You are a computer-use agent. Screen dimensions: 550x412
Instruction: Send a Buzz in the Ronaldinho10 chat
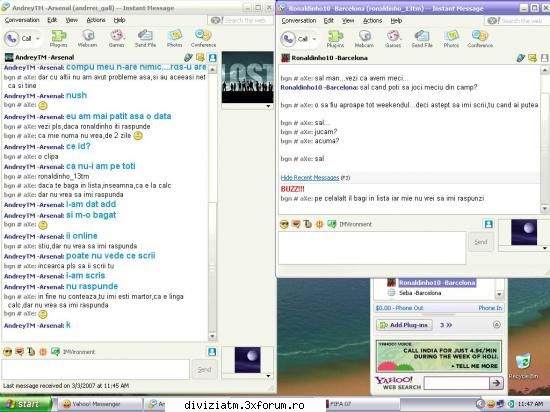(319, 224)
